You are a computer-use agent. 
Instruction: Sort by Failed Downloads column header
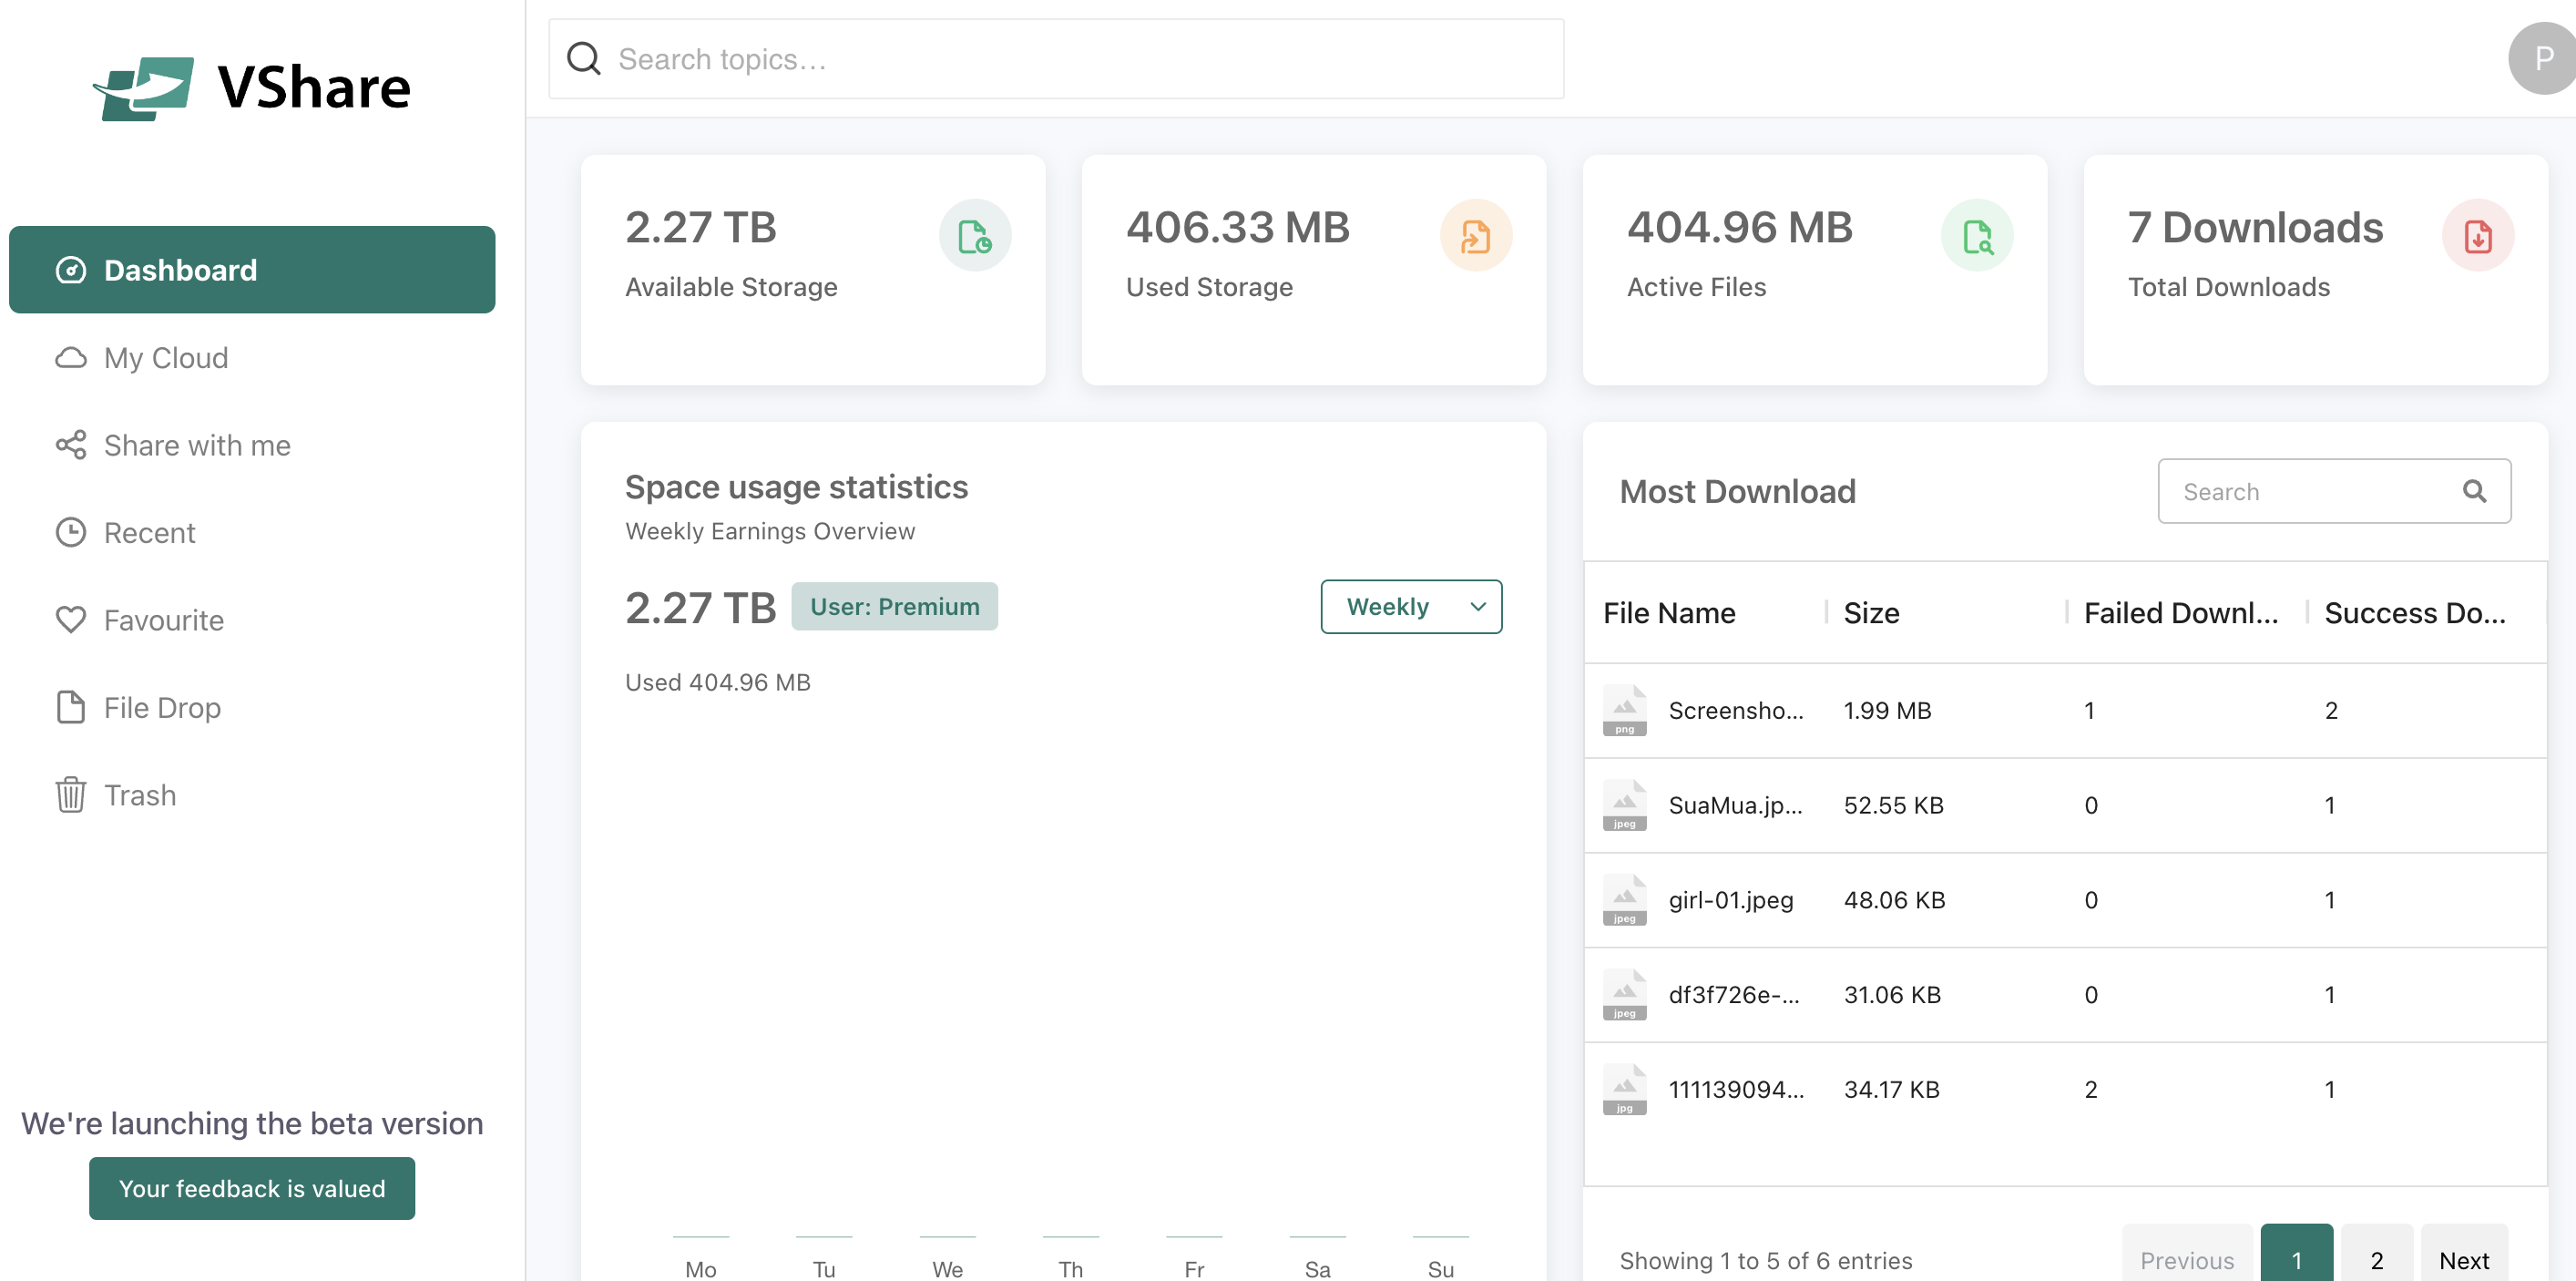pyautogui.click(x=2181, y=613)
